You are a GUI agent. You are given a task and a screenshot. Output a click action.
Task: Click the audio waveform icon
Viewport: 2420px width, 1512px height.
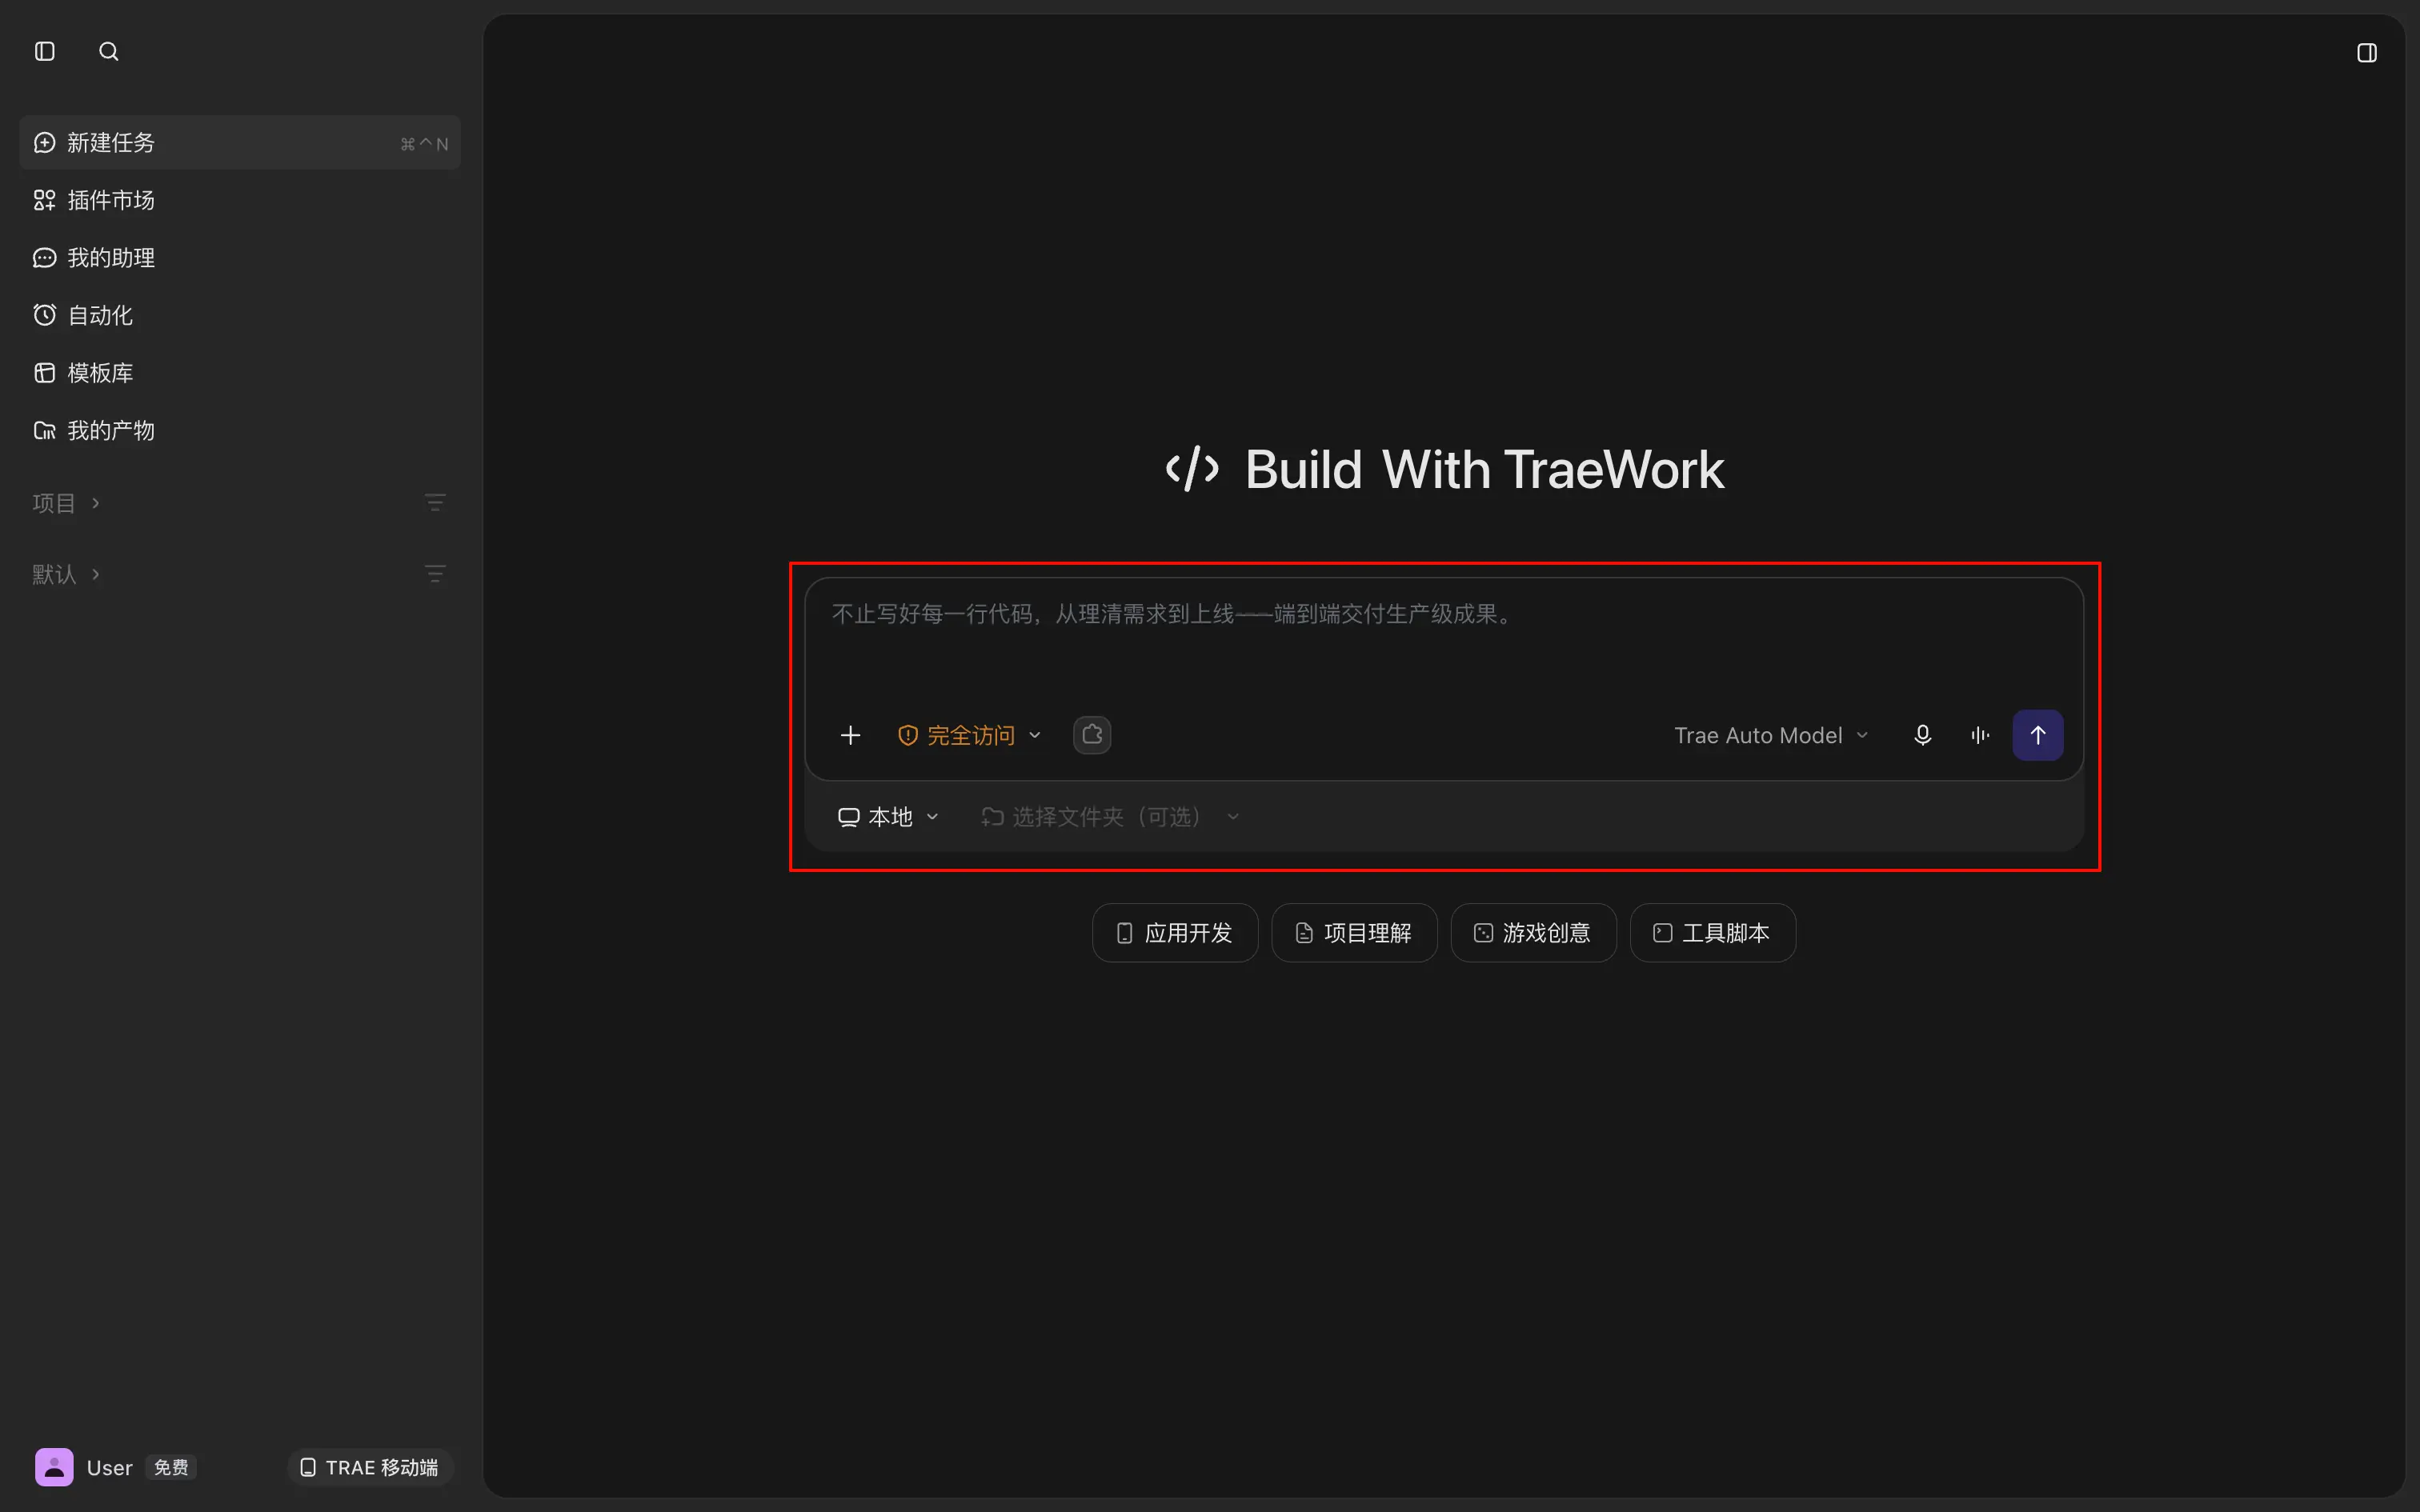coord(1980,735)
